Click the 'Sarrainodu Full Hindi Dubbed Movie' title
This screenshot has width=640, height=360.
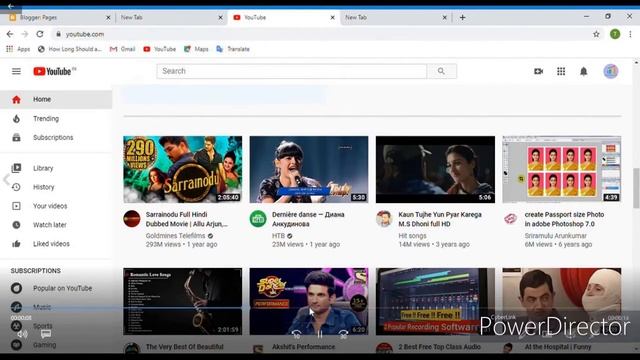point(187,219)
